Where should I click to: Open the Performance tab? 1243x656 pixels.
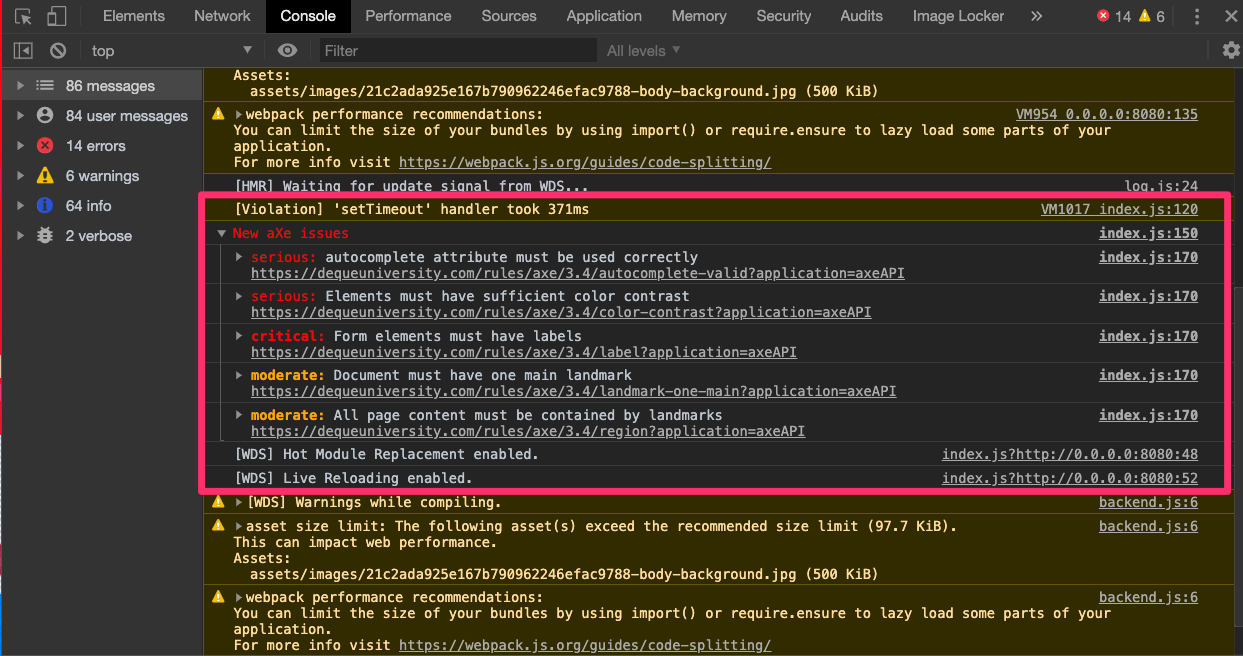[x=408, y=16]
